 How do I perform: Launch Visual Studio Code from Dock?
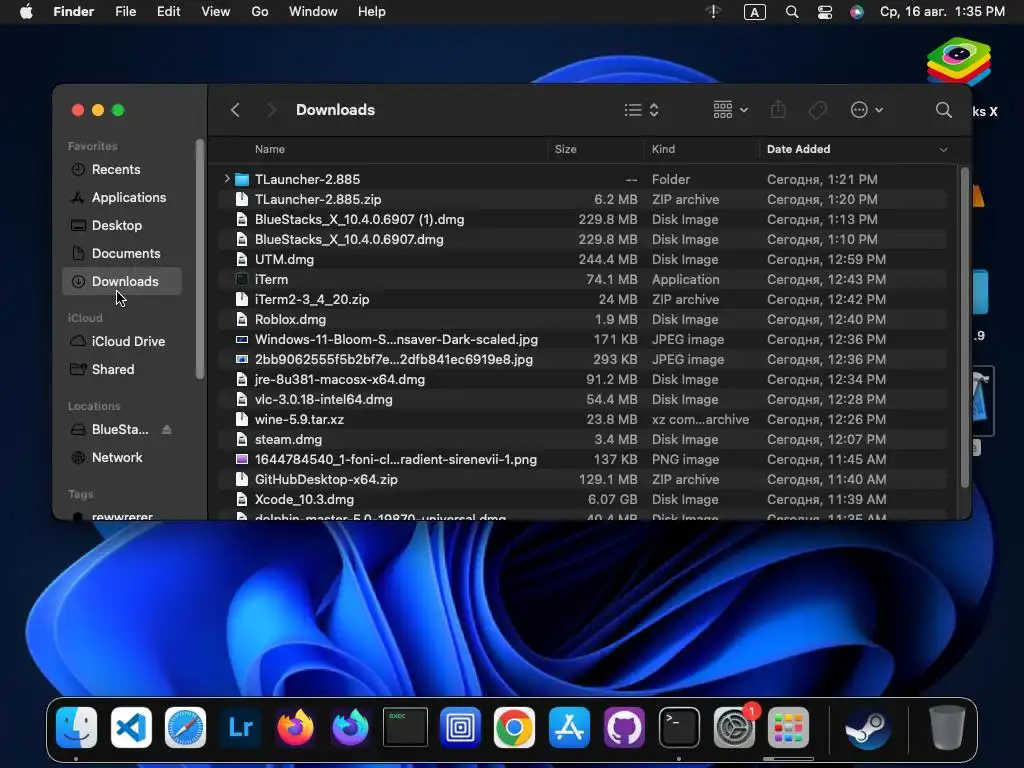131,727
